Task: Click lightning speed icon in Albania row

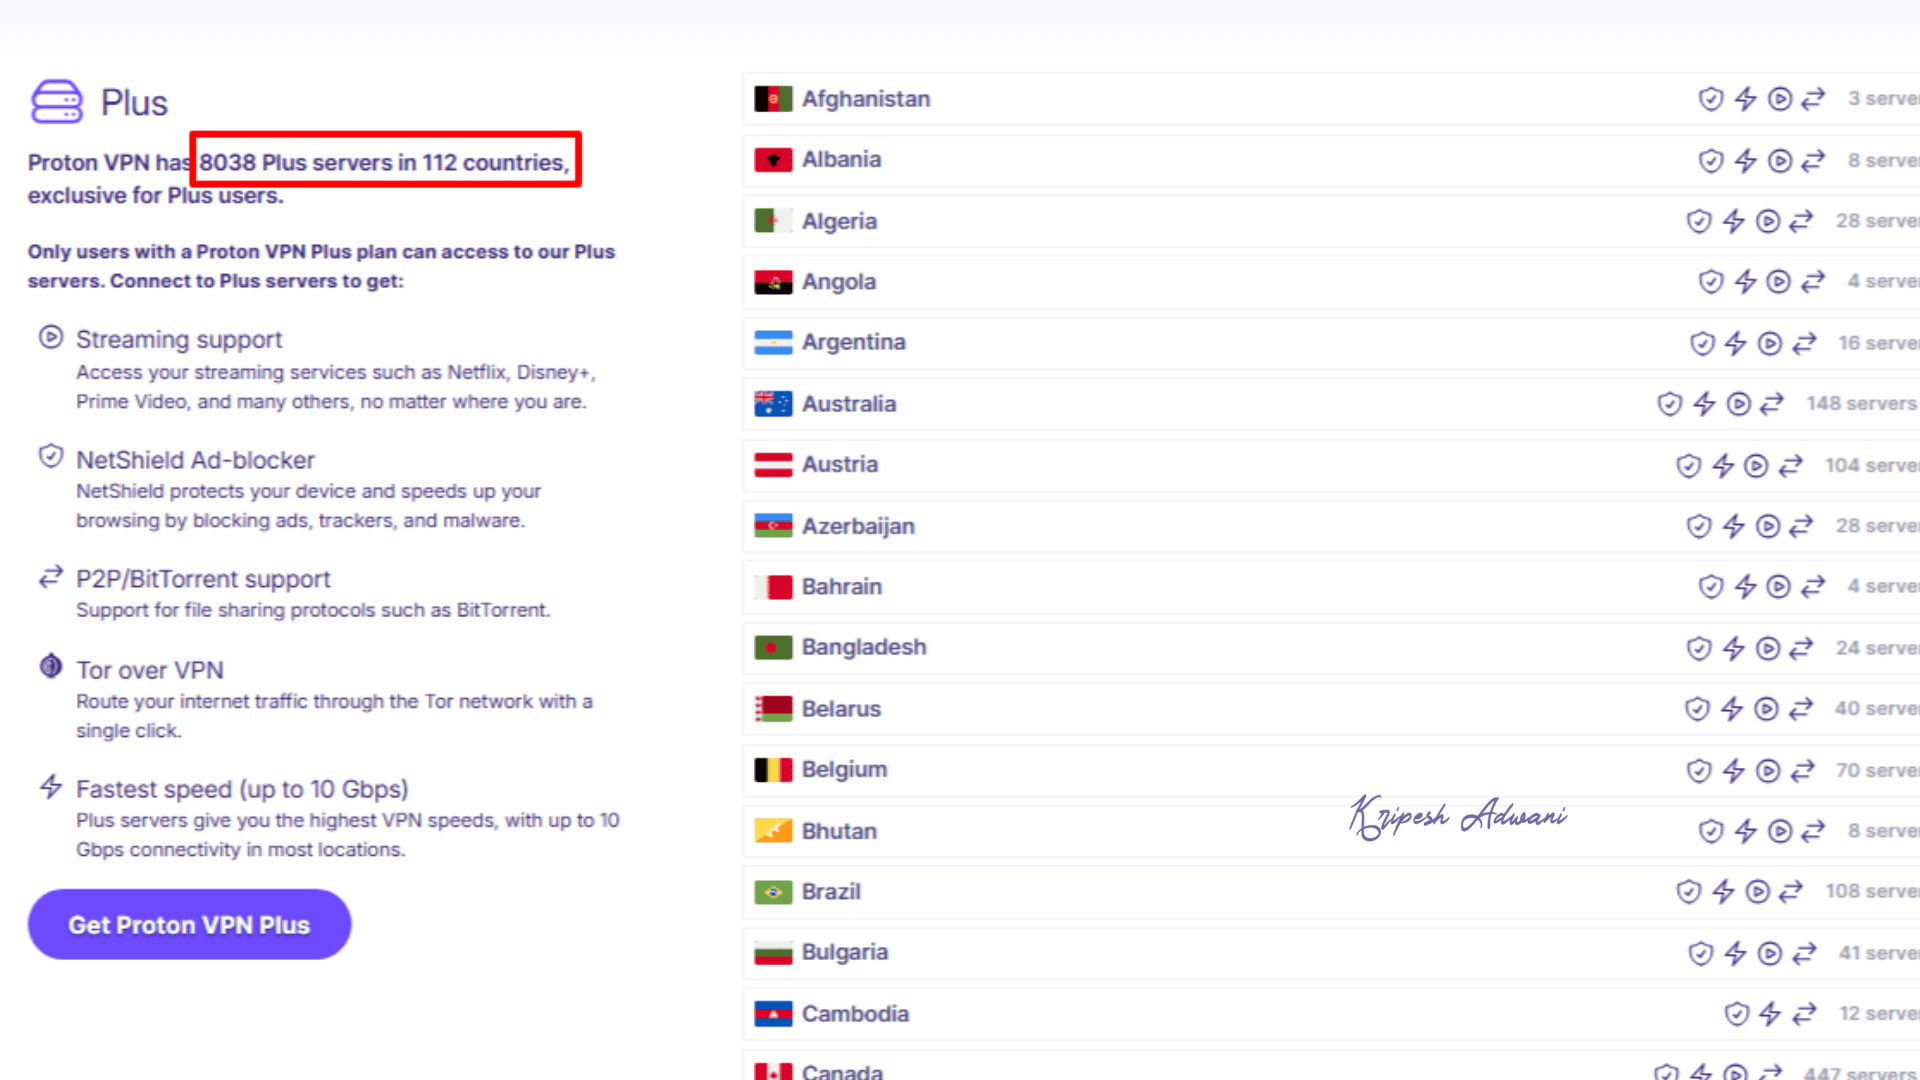Action: click(1745, 160)
